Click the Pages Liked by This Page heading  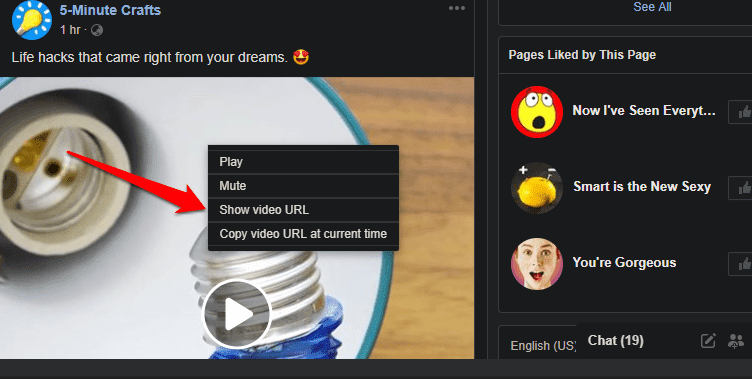[x=582, y=55]
